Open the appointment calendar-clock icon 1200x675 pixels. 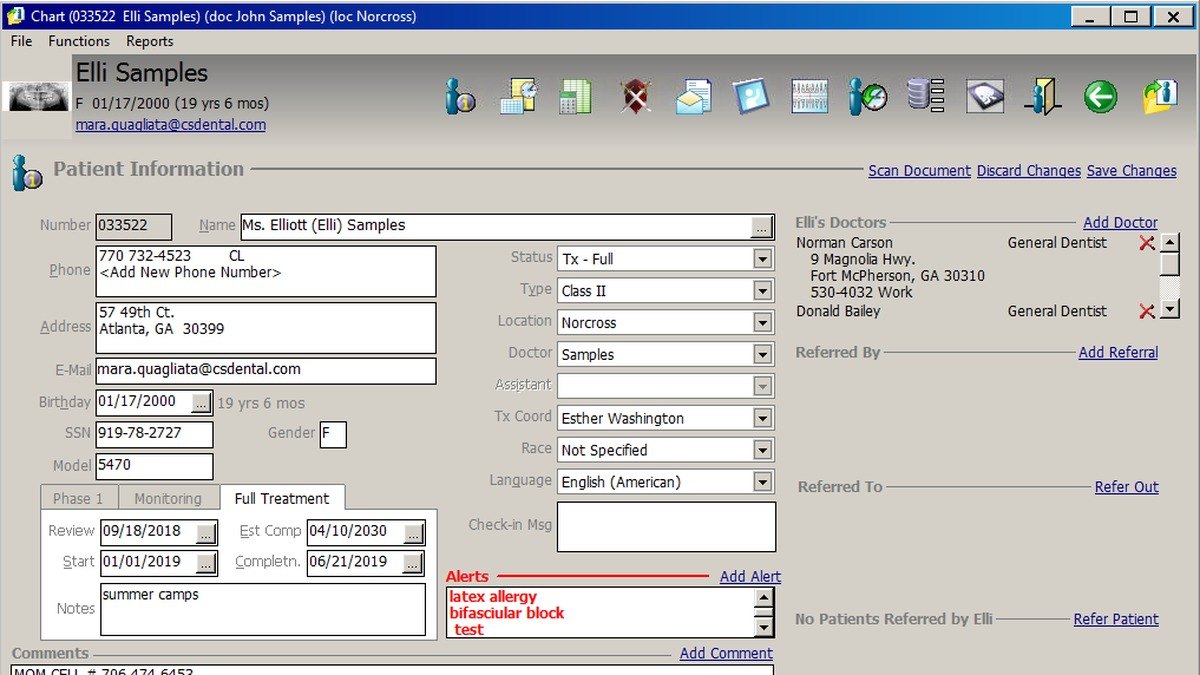tap(519, 97)
